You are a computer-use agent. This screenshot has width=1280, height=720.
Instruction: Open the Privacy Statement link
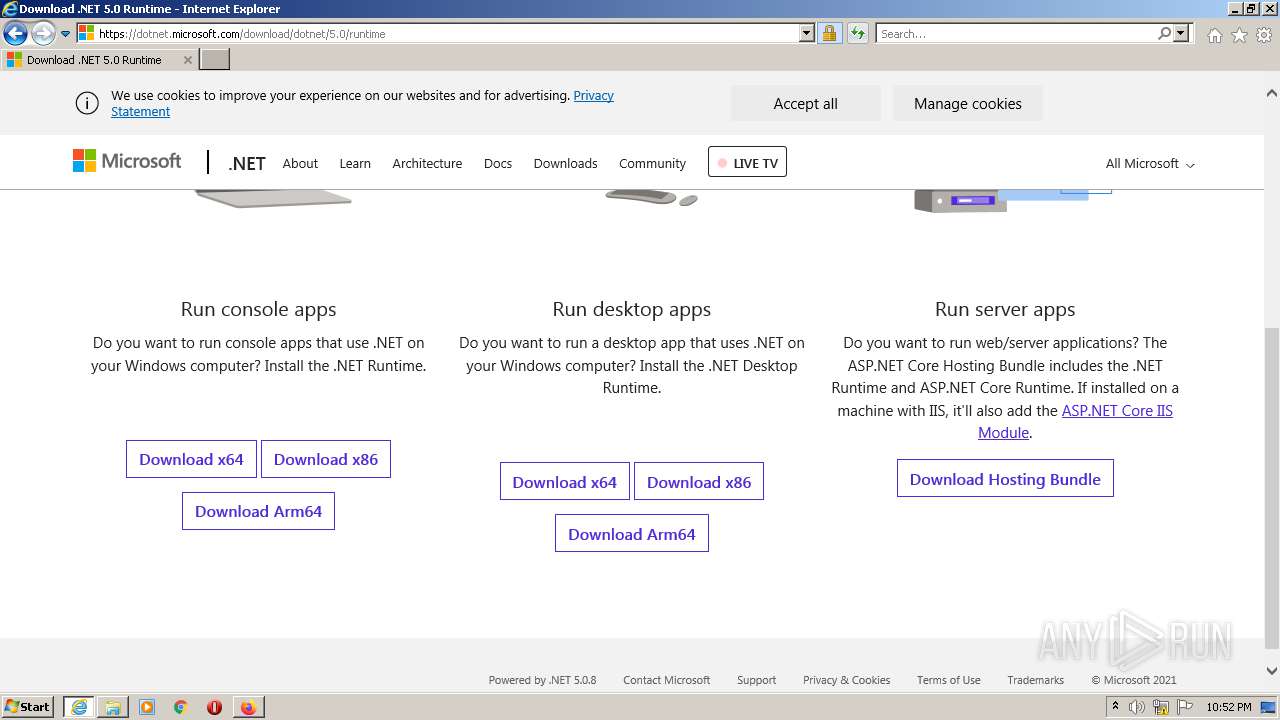coord(362,103)
